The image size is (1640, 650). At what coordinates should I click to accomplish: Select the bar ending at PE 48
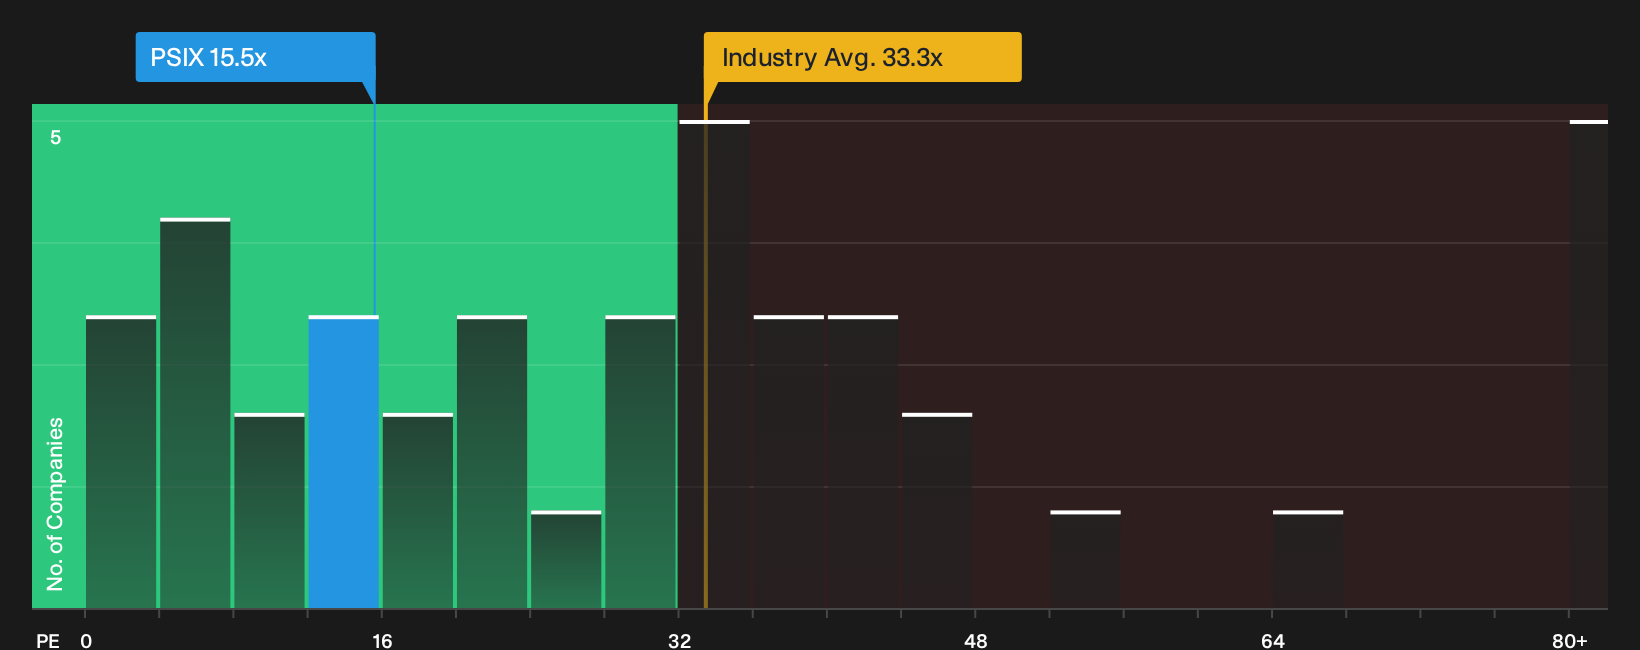(937, 511)
